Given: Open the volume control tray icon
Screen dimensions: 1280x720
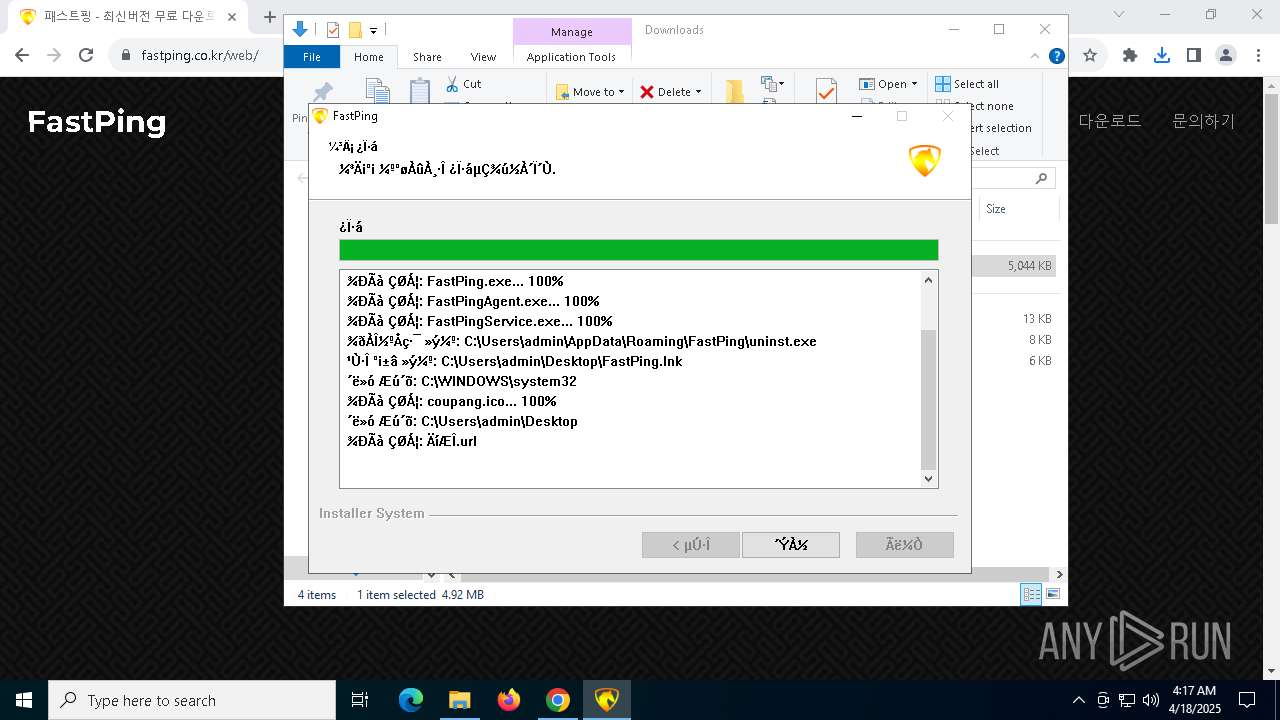Looking at the screenshot, I should pos(1151,700).
